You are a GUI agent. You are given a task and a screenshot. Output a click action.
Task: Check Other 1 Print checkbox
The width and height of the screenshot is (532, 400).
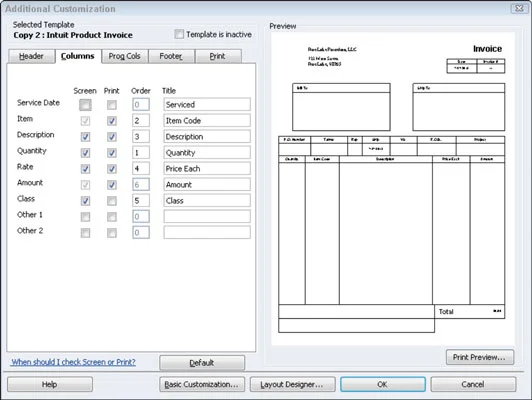click(x=112, y=217)
